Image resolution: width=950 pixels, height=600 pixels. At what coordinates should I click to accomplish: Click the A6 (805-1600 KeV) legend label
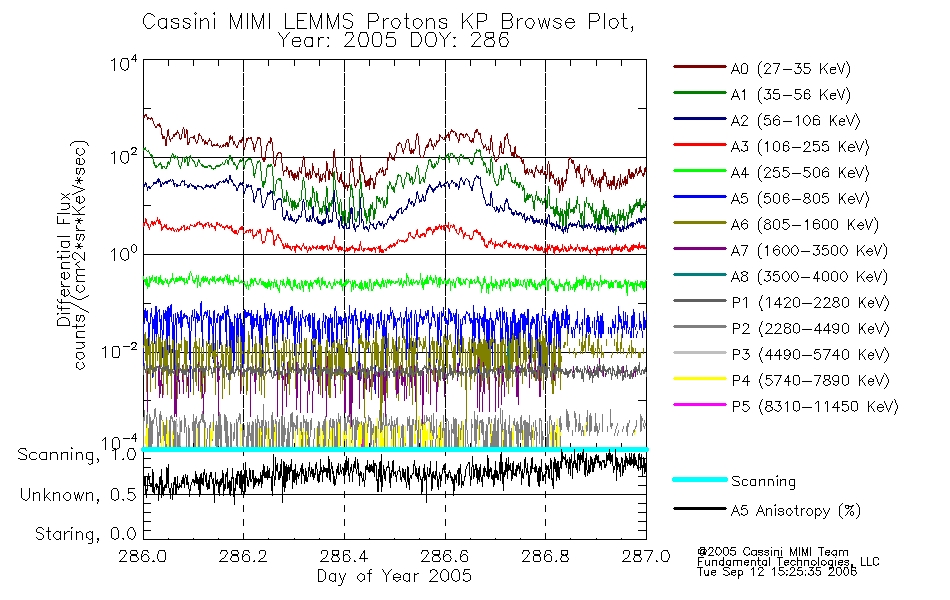pos(805,225)
